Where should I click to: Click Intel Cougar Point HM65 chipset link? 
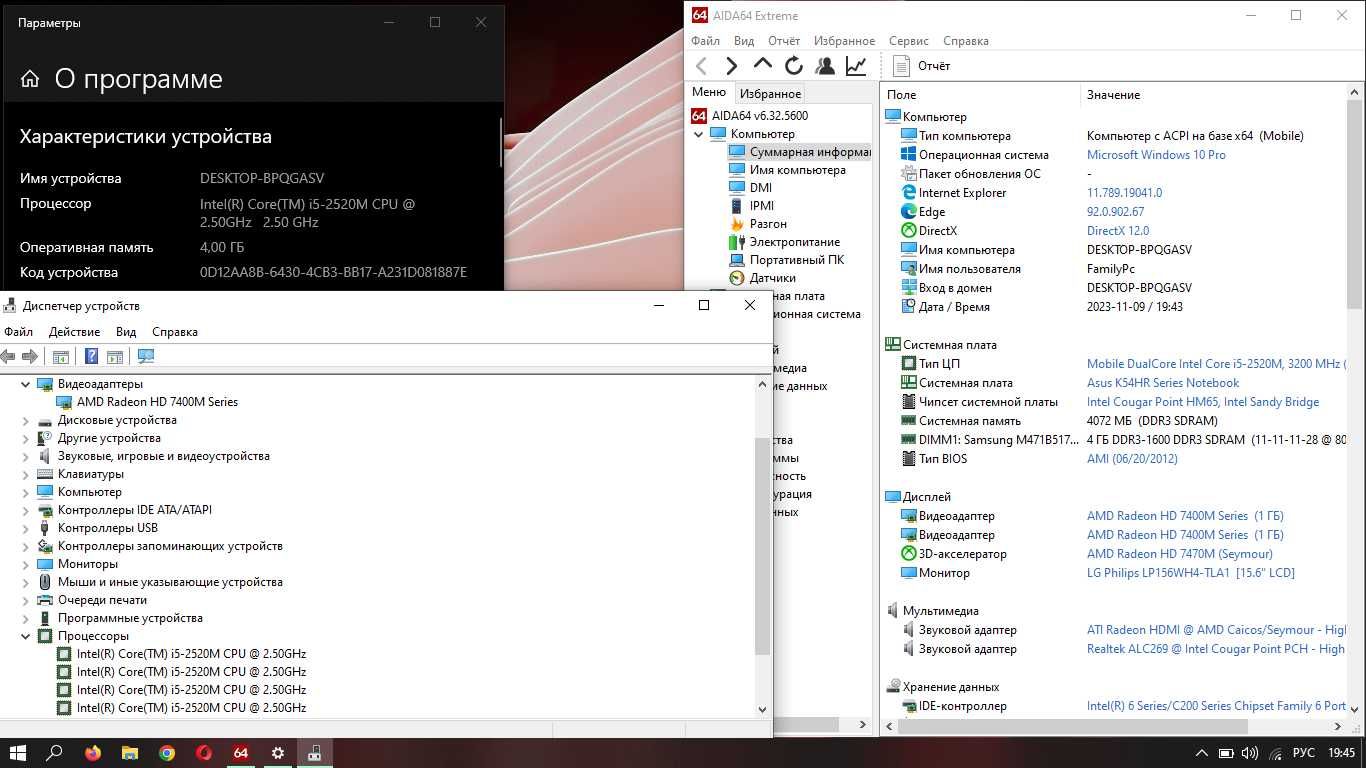point(1203,402)
